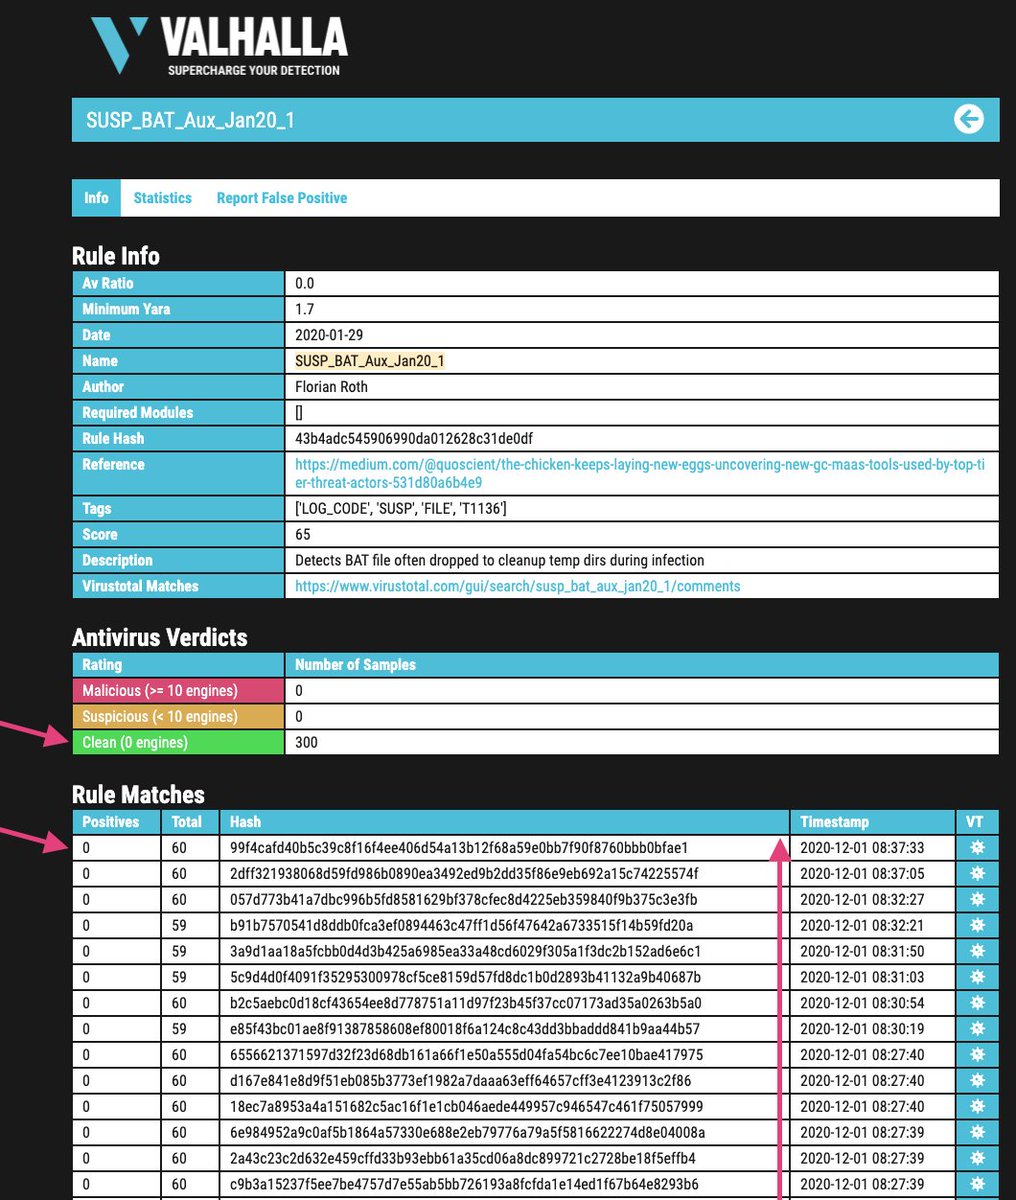Open VT icon for hash starting 3a9d1aa1
Screen dimensions: 1016x1200
coord(977,952)
